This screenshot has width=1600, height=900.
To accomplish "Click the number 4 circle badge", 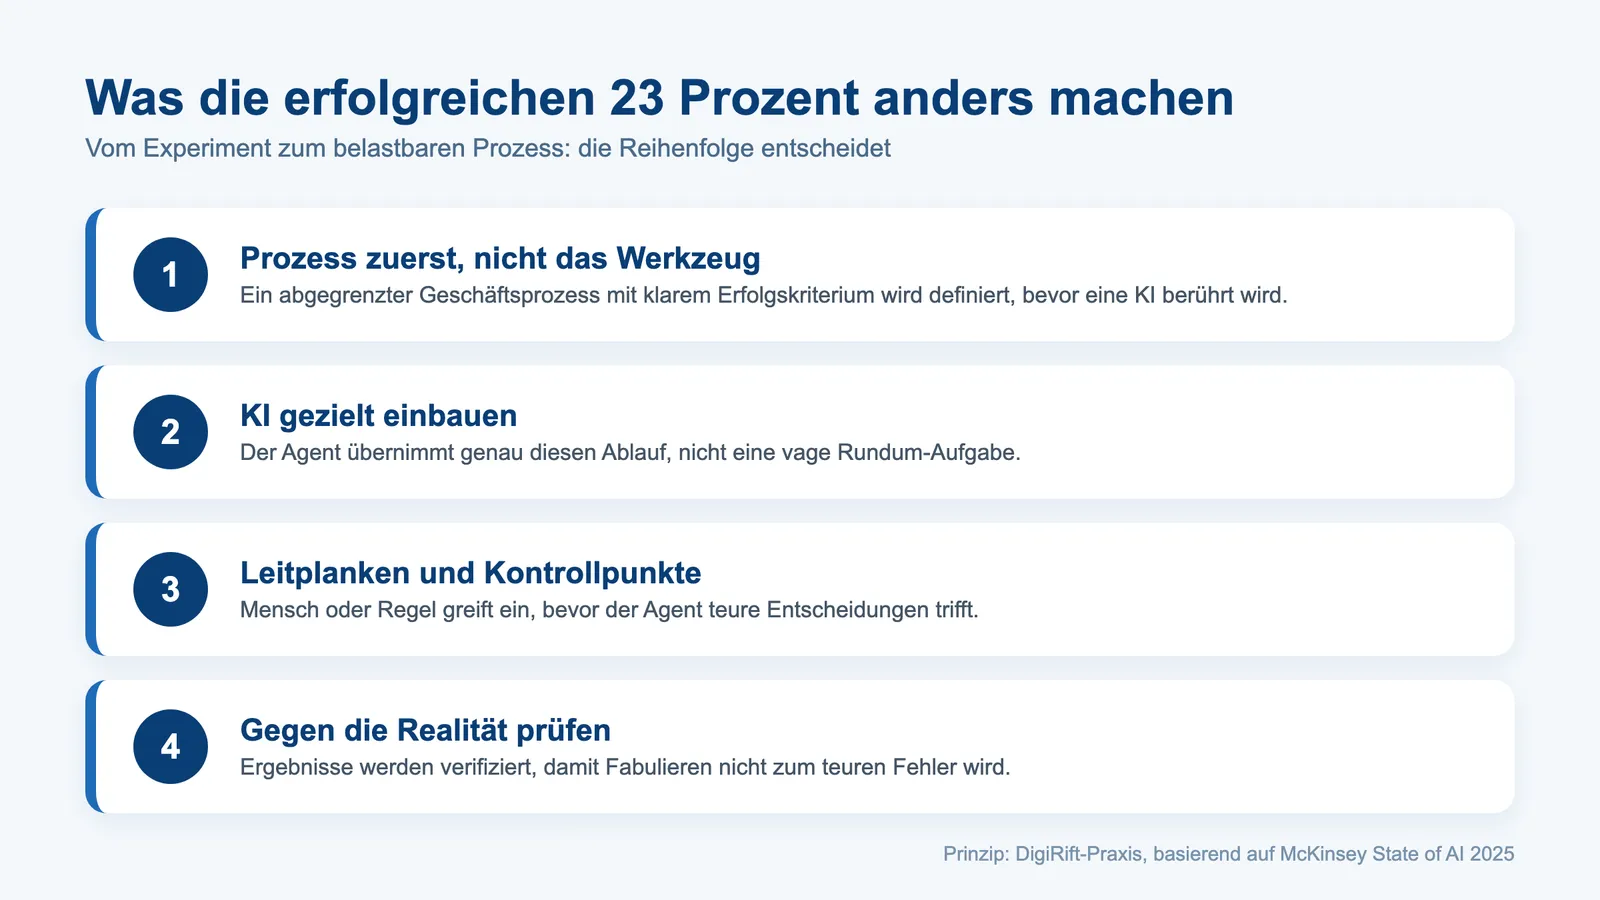I will coord(171,747).
